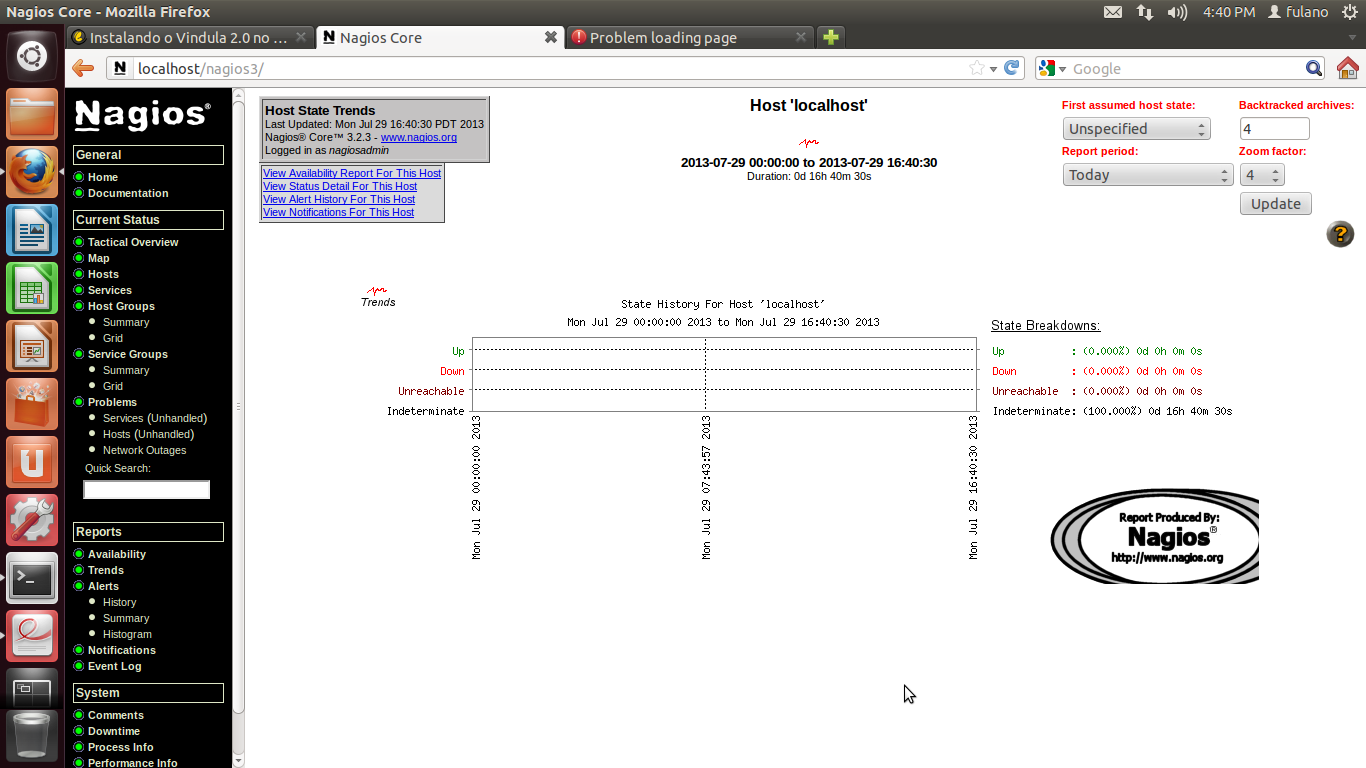The width and height of the screenshot is (1366, 768).
Task: Open Ubuntu One launcher icon
Action: (x=32, y=462)
